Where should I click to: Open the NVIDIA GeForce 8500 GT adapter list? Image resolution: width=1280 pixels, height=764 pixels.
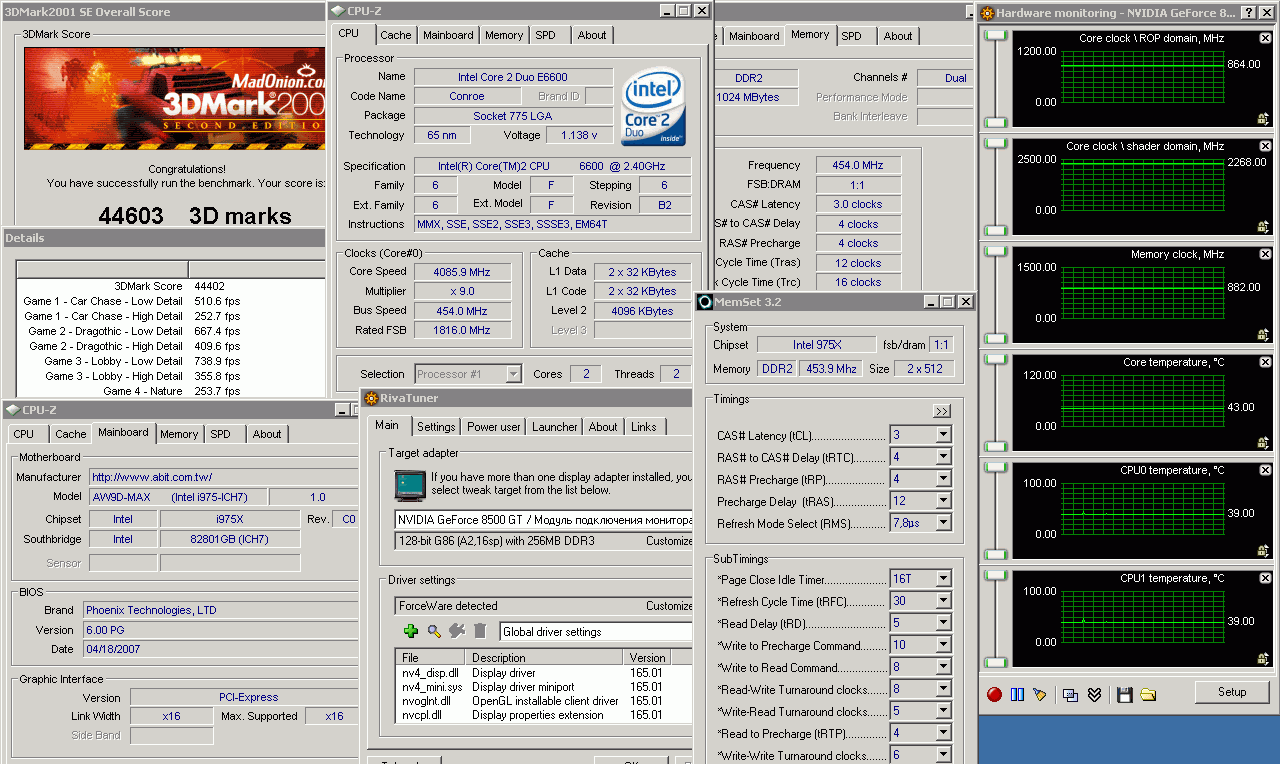543,520
